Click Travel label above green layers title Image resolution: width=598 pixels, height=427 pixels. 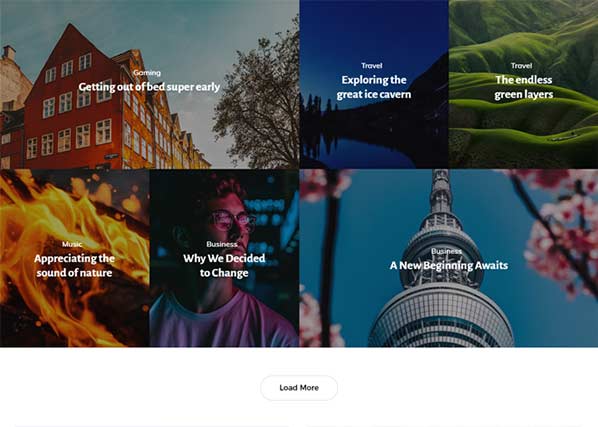tap(521, 66)
